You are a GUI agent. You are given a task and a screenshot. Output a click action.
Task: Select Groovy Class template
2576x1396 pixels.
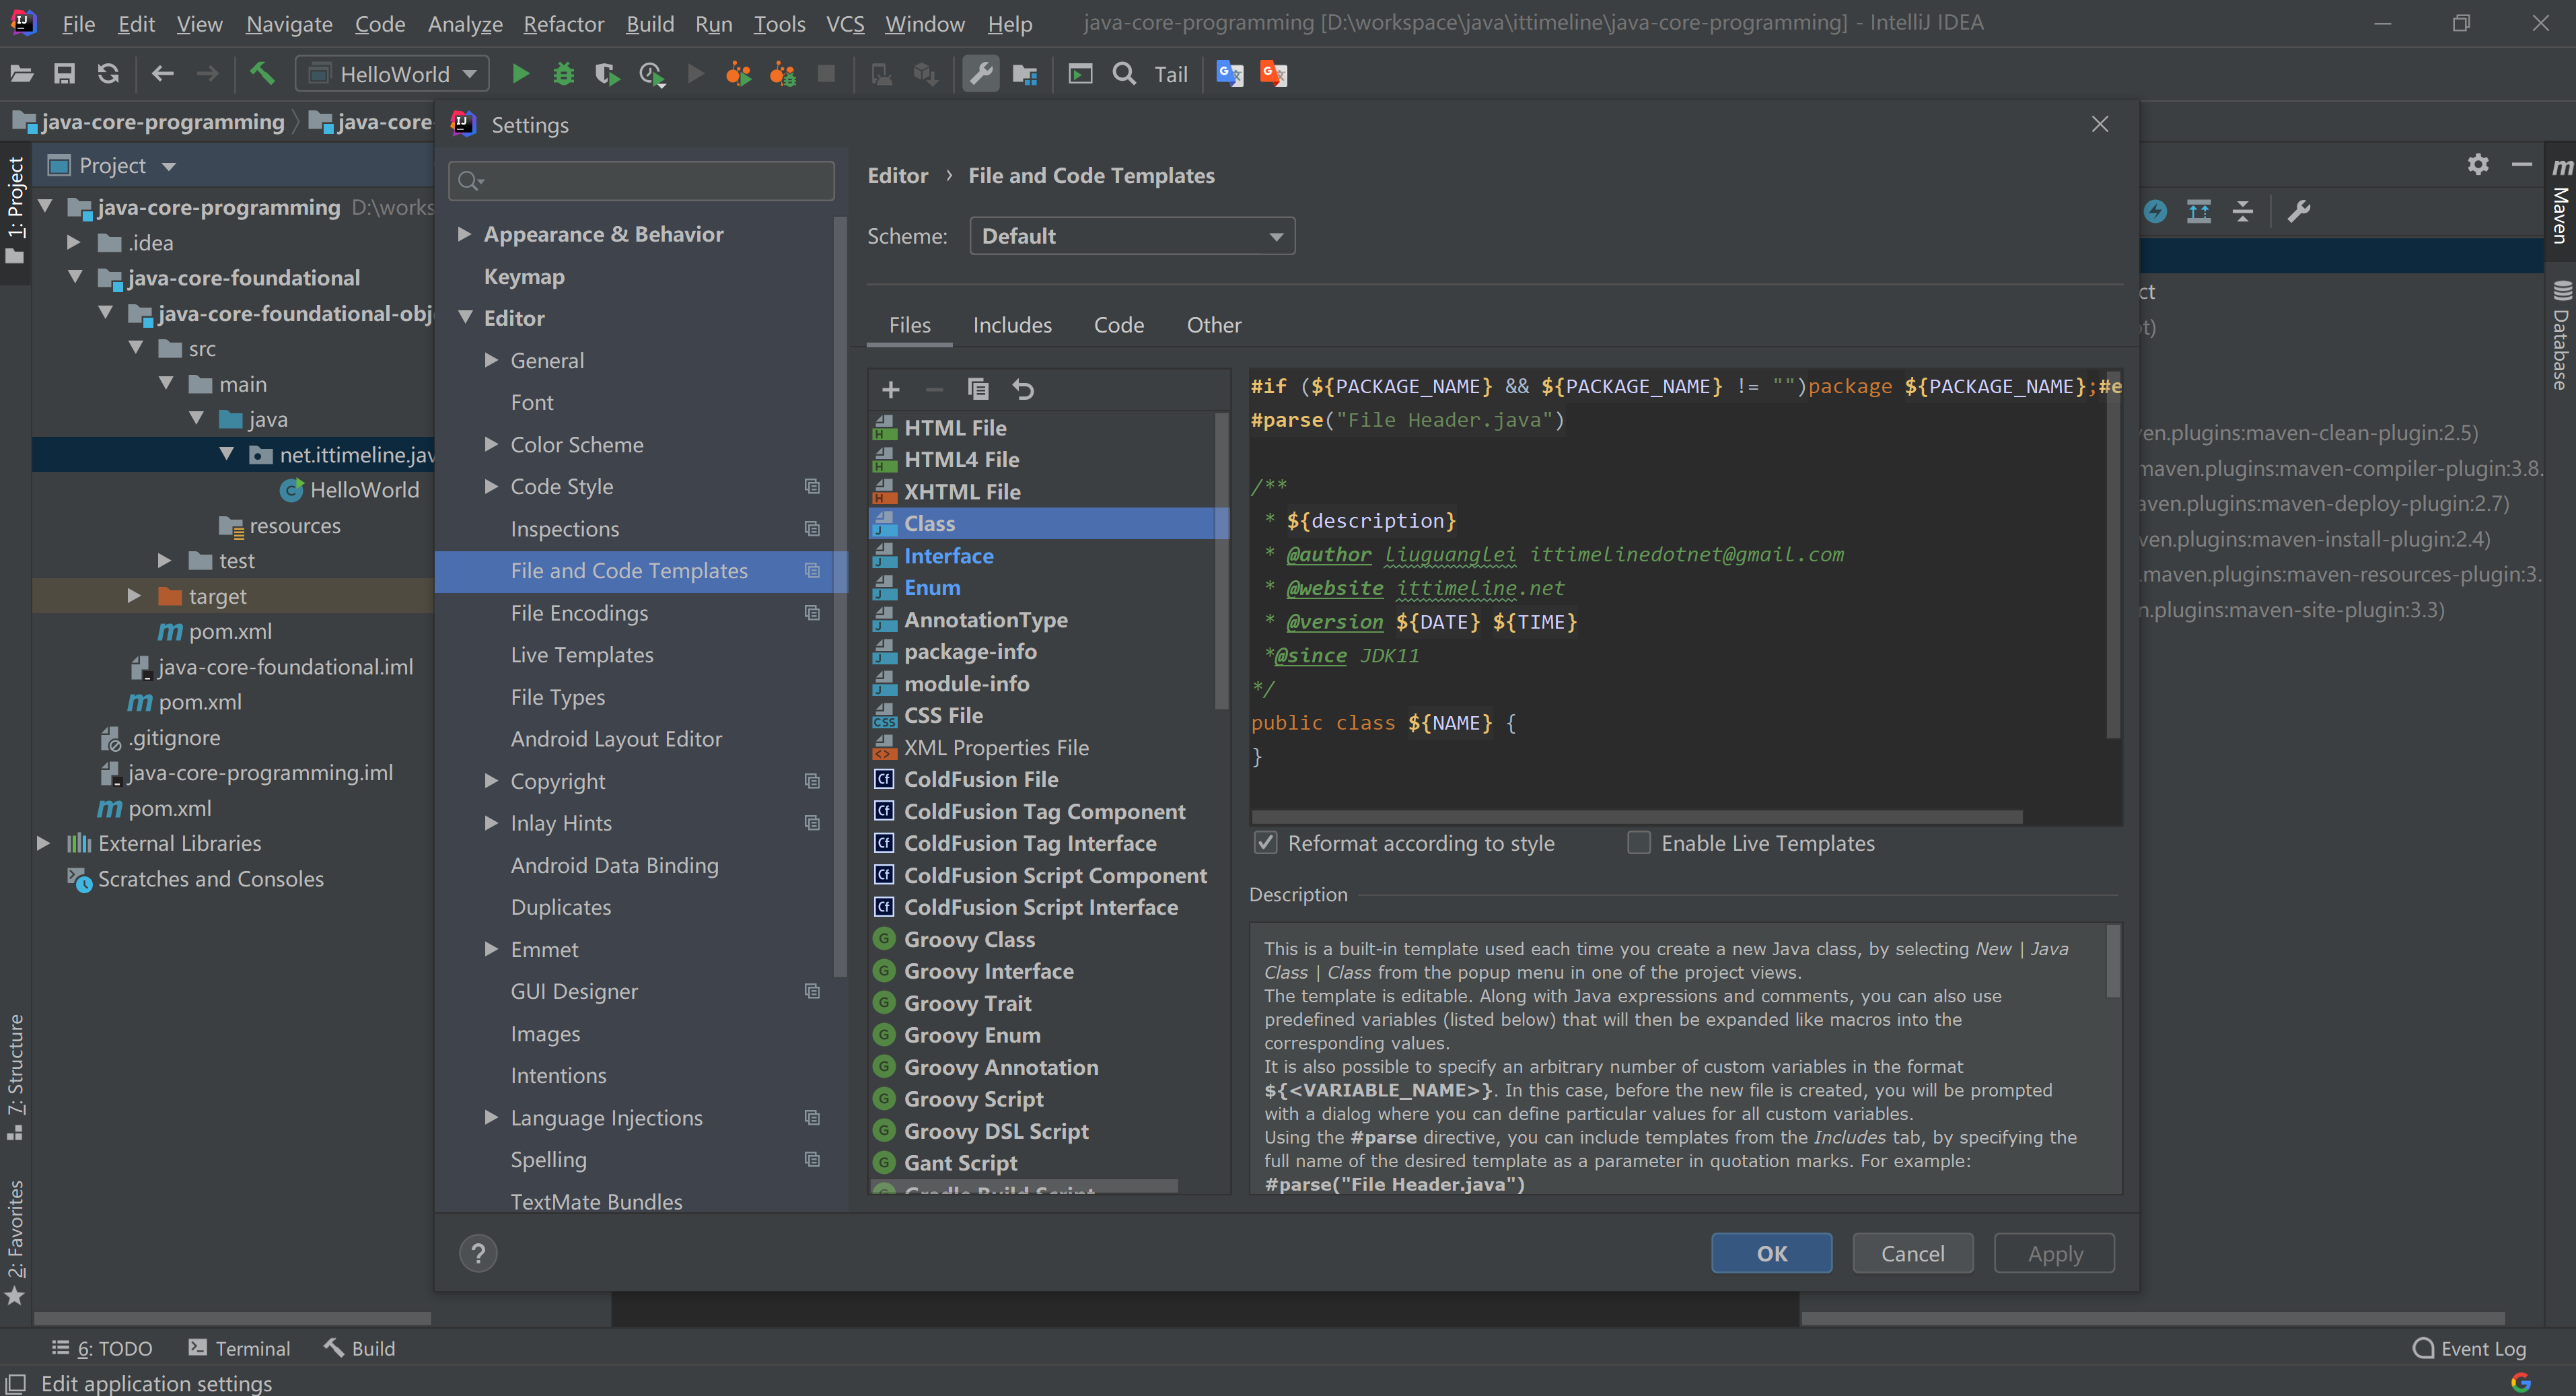click(1048, 939)
